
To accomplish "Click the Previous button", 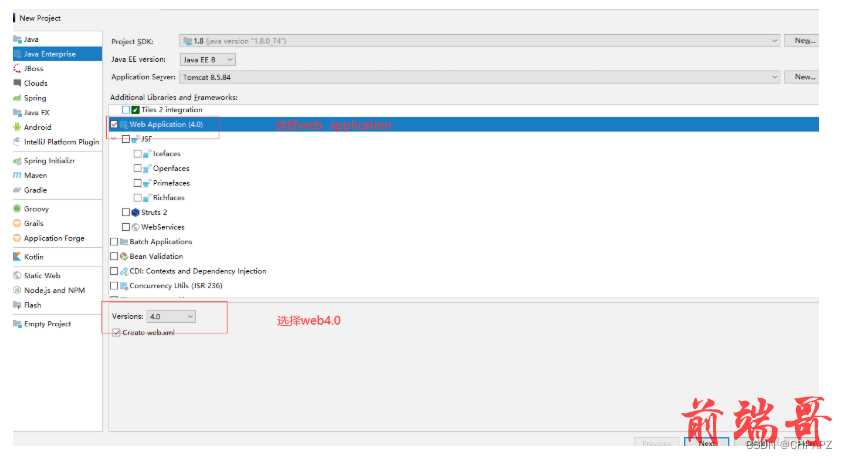I will point(657,443).
